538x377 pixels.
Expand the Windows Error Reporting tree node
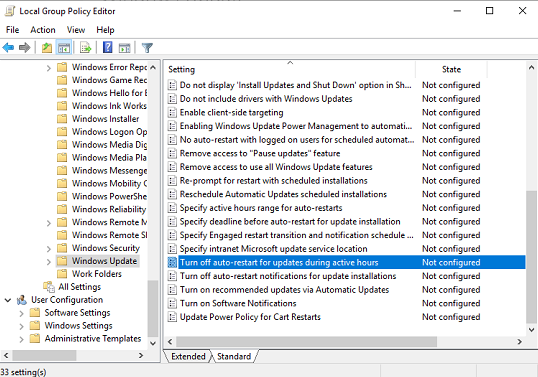[x=49, y=68]
